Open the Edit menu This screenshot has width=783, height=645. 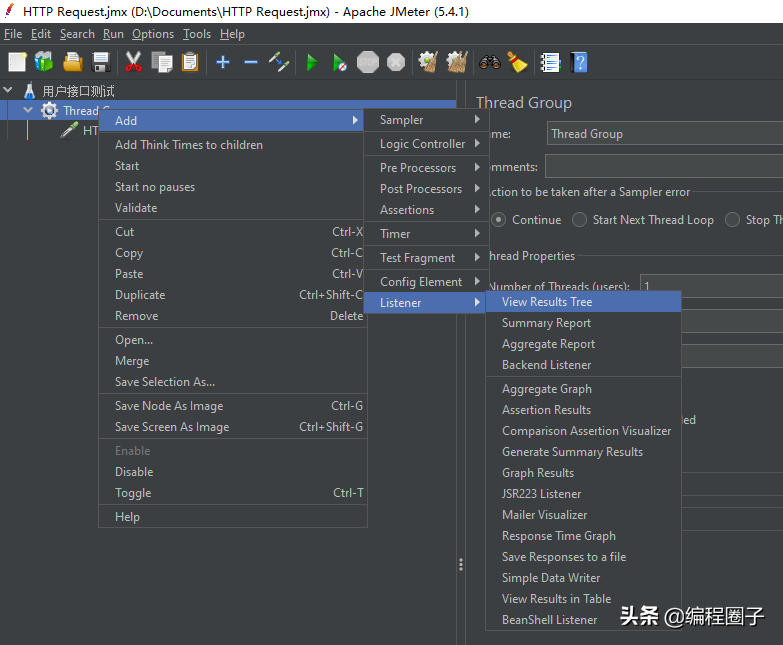[41, 34]
